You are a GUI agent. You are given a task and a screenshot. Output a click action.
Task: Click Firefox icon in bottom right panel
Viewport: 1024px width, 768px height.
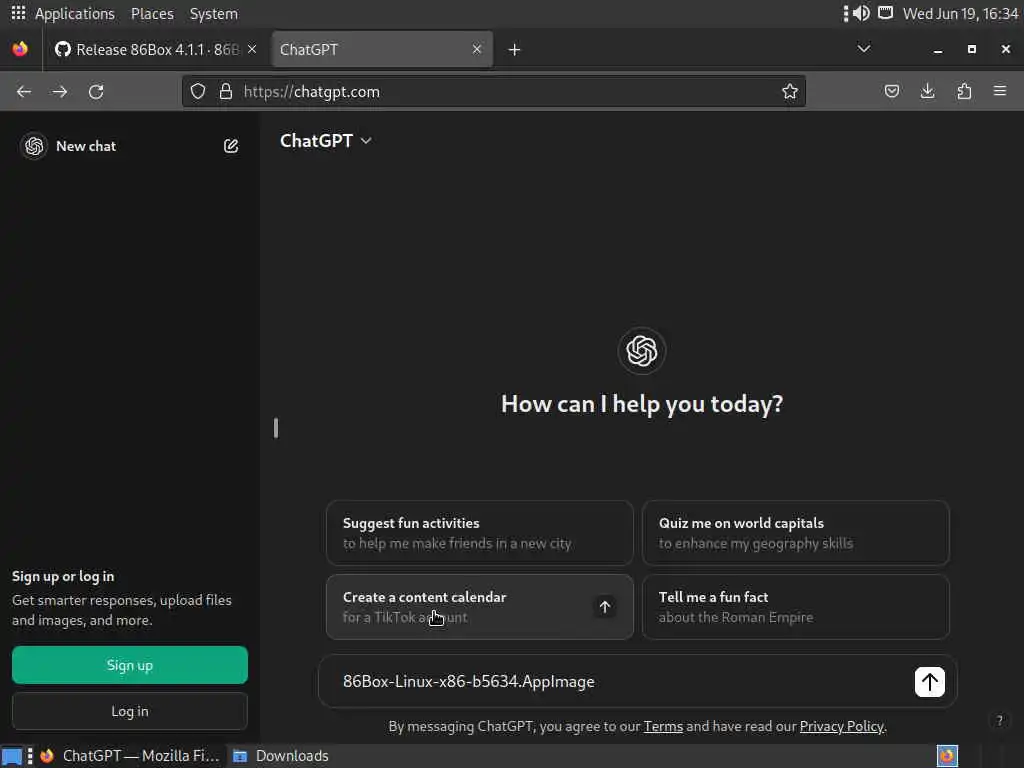(x=947, y=756)
